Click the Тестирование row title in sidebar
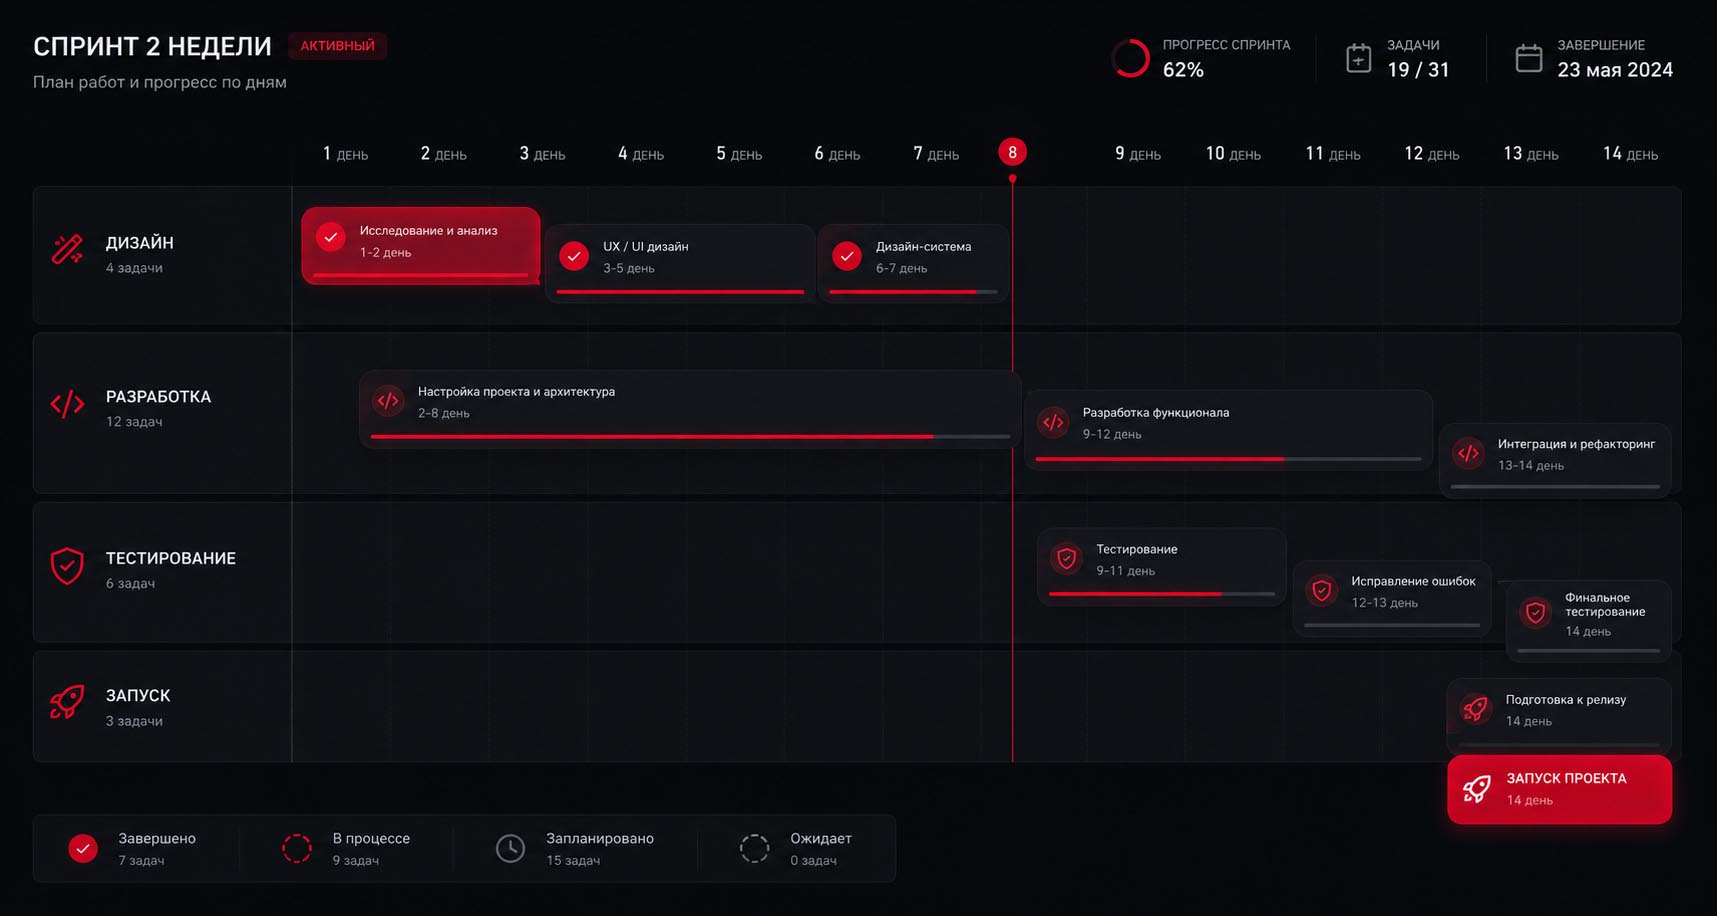The image size is (1717, 916). point(171,558)
